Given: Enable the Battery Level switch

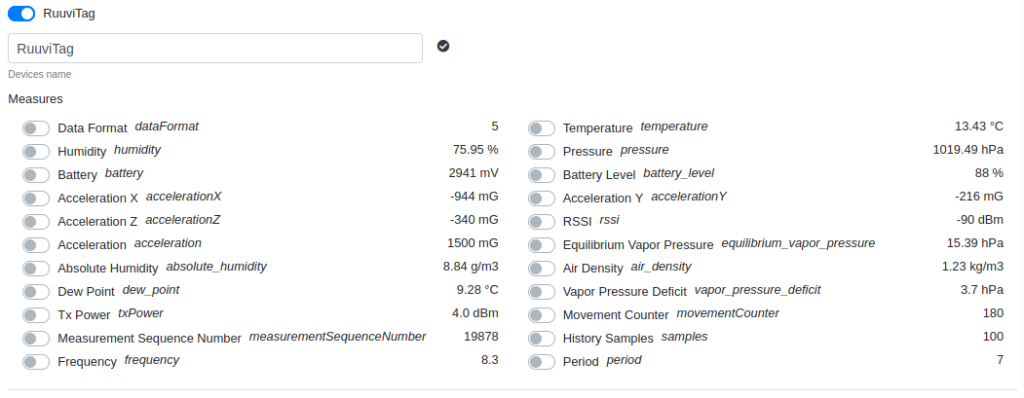Looking at the screenshot, I should tap(541, 175).
